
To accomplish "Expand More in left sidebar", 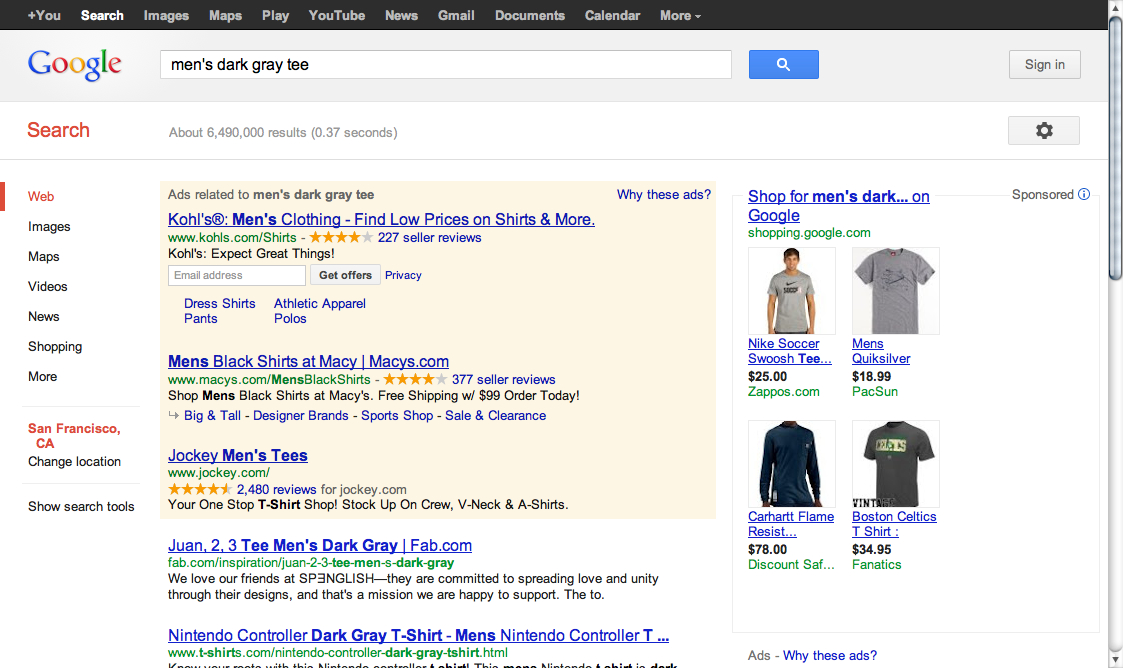I will 42,377.
